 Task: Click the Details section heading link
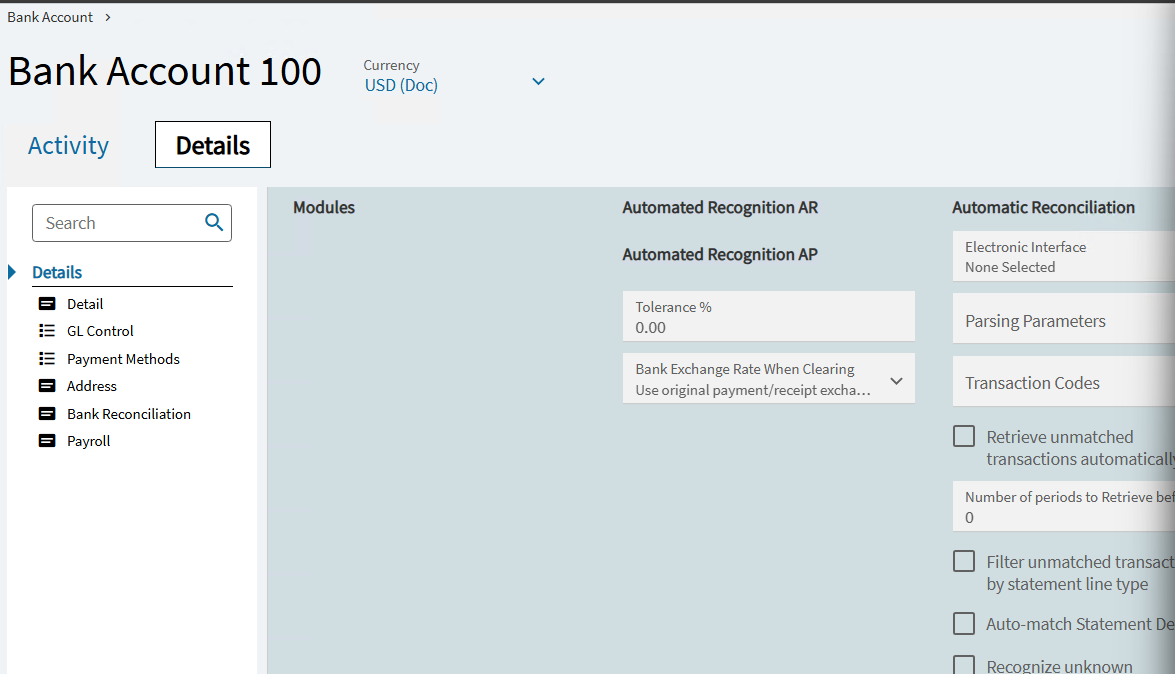tap(57, 272)
